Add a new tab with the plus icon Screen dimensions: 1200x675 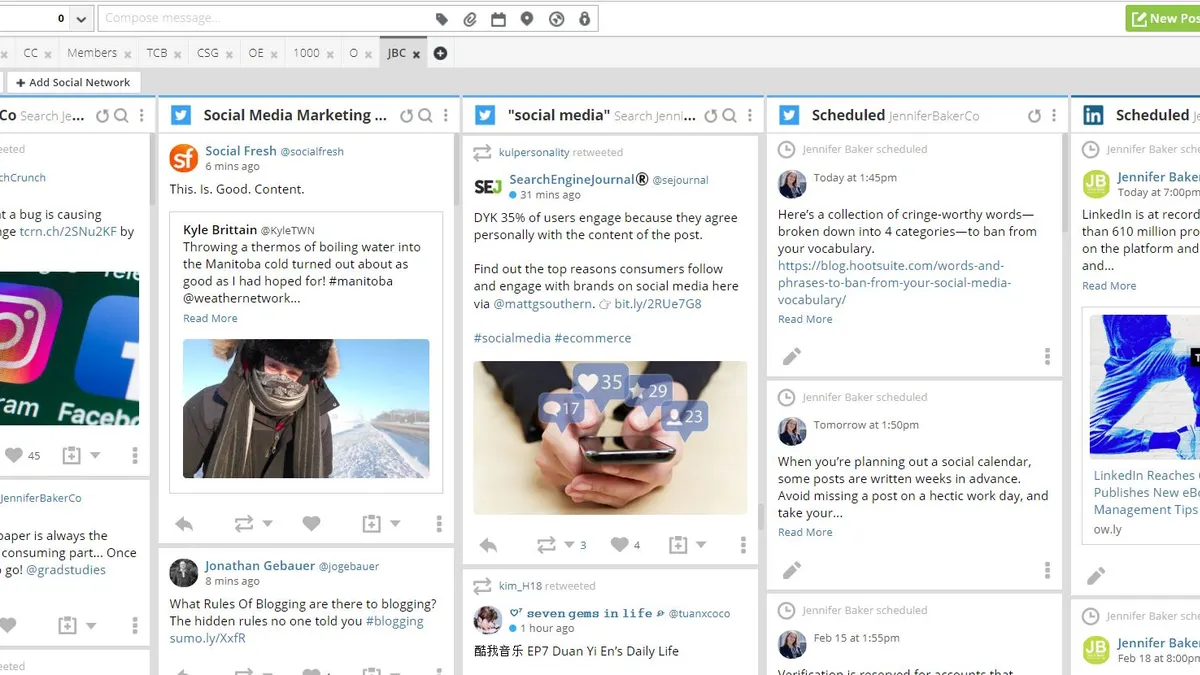[440, 53]
